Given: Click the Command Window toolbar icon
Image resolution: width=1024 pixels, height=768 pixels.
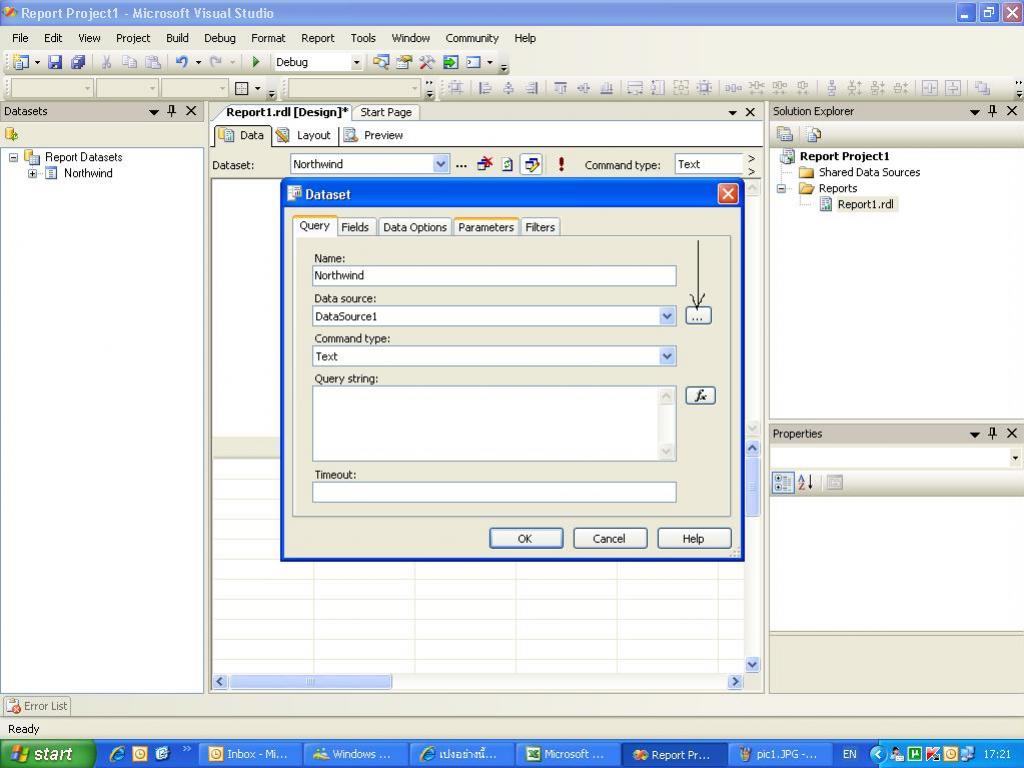Looking at the screenshot, I should click(x=473, y=62).
